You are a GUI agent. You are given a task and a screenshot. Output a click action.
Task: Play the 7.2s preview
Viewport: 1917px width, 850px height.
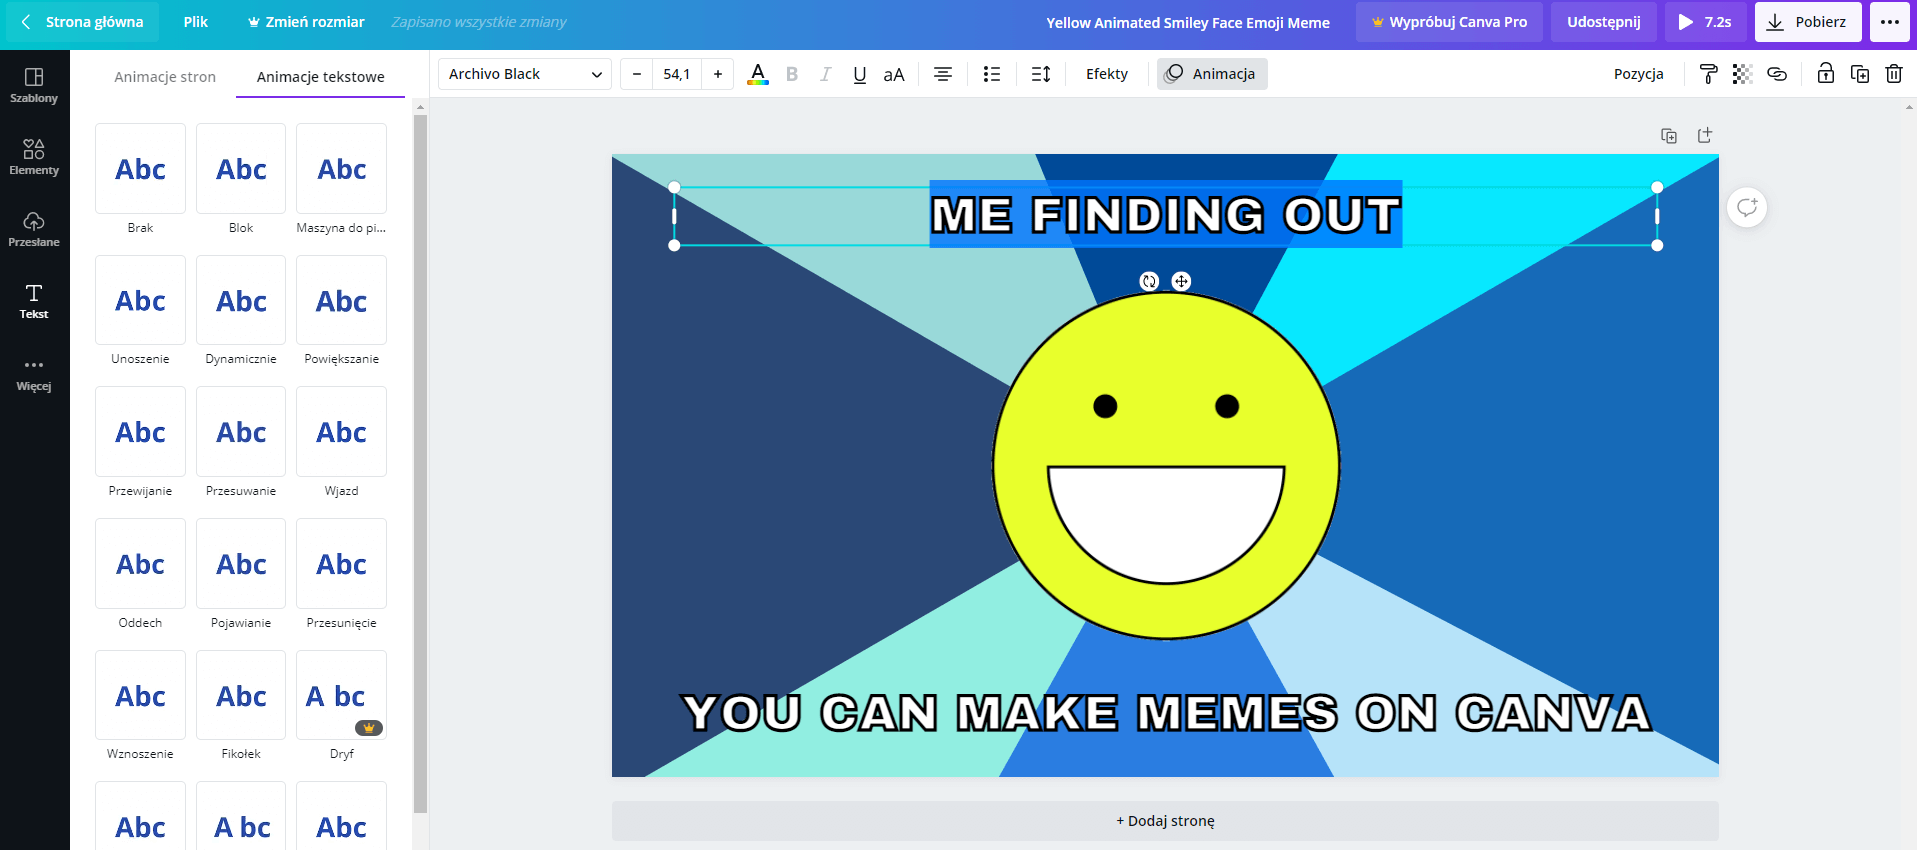[1706, 22]
